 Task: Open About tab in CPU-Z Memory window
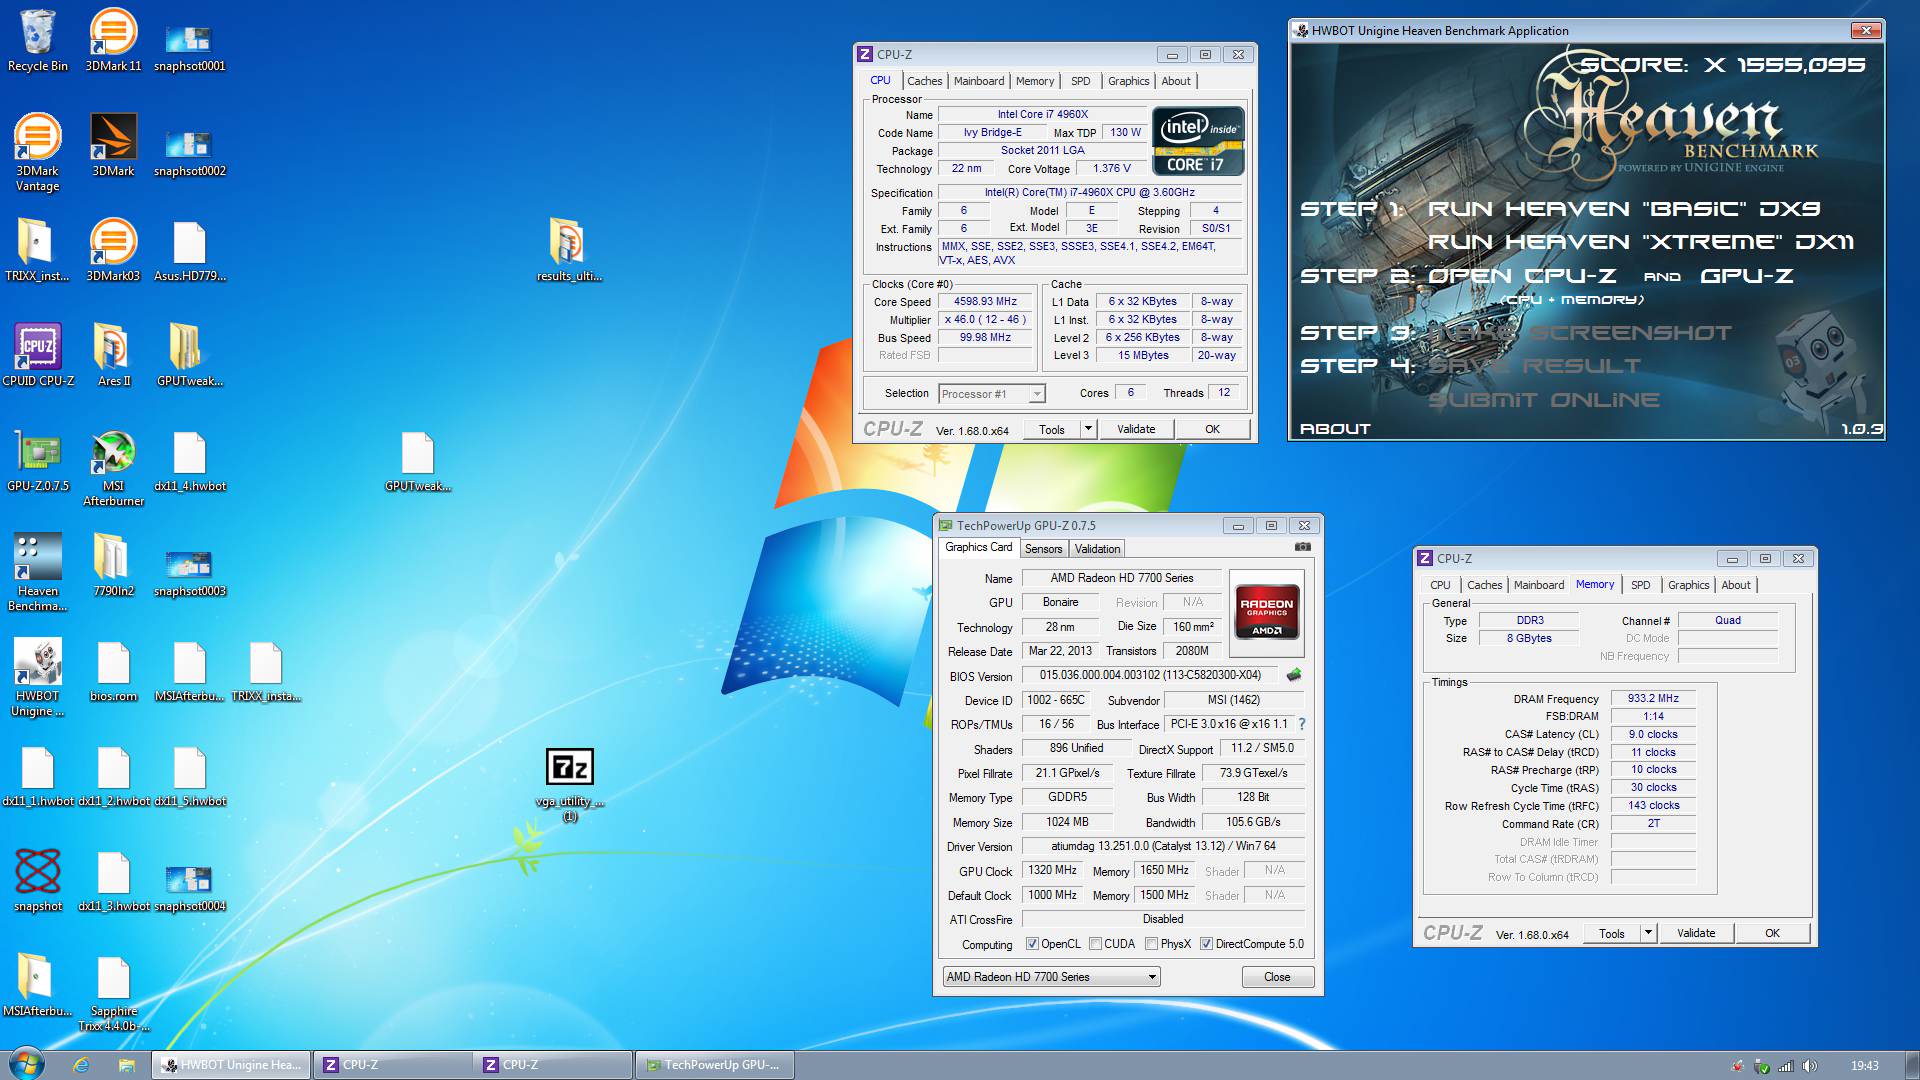click(1736, 585)
